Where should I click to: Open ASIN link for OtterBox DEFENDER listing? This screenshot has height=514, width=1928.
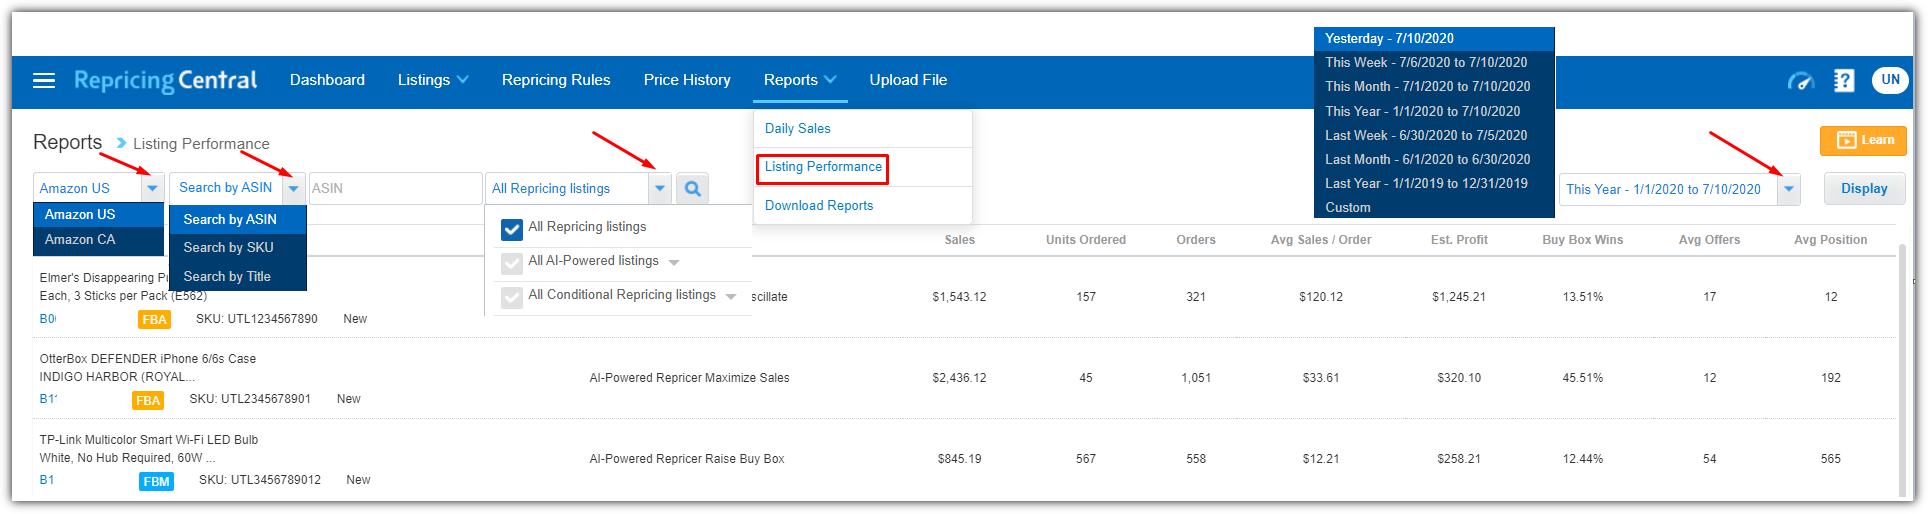[x=48, y=399]
